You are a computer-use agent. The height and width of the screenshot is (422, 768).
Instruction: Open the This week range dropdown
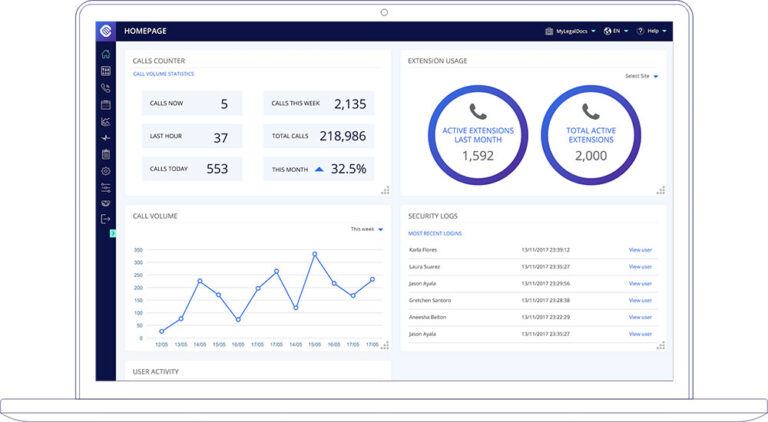[367, 229]
